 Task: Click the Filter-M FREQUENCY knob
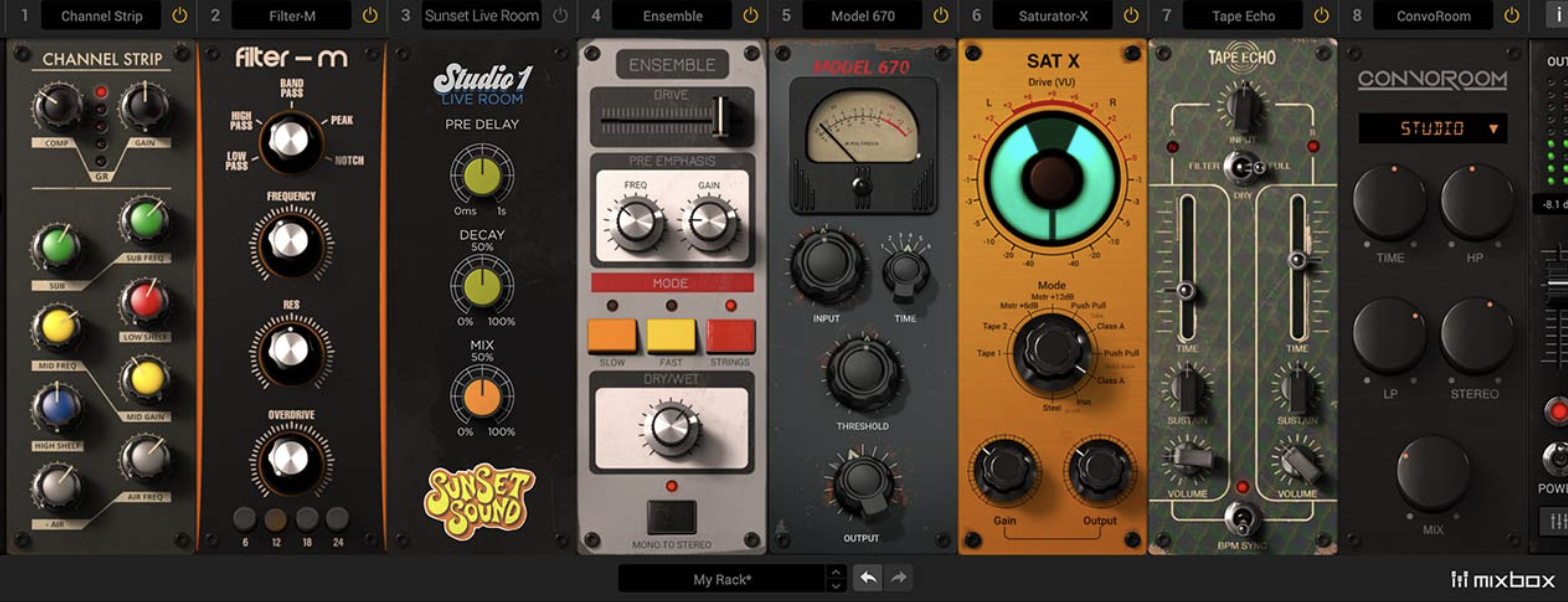pyautogui.click(x=289, y=240)
